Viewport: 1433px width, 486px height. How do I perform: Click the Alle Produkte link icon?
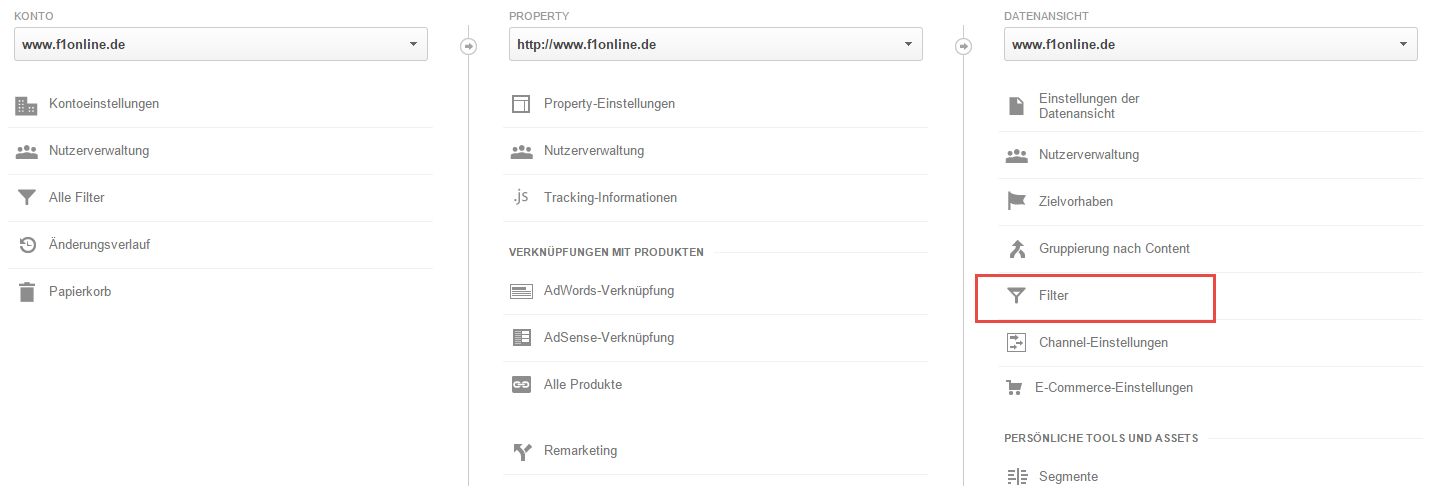point(521,385)
